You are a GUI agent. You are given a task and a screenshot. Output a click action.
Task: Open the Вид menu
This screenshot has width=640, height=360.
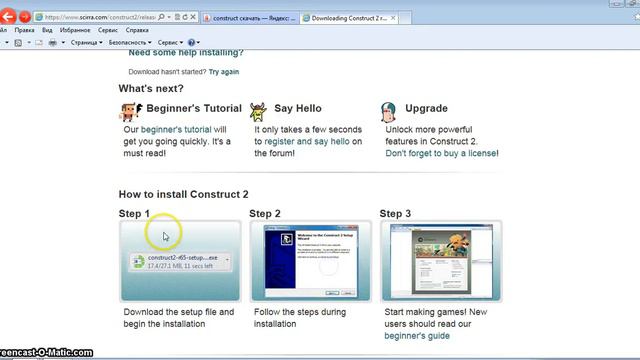tap(47, 30)
